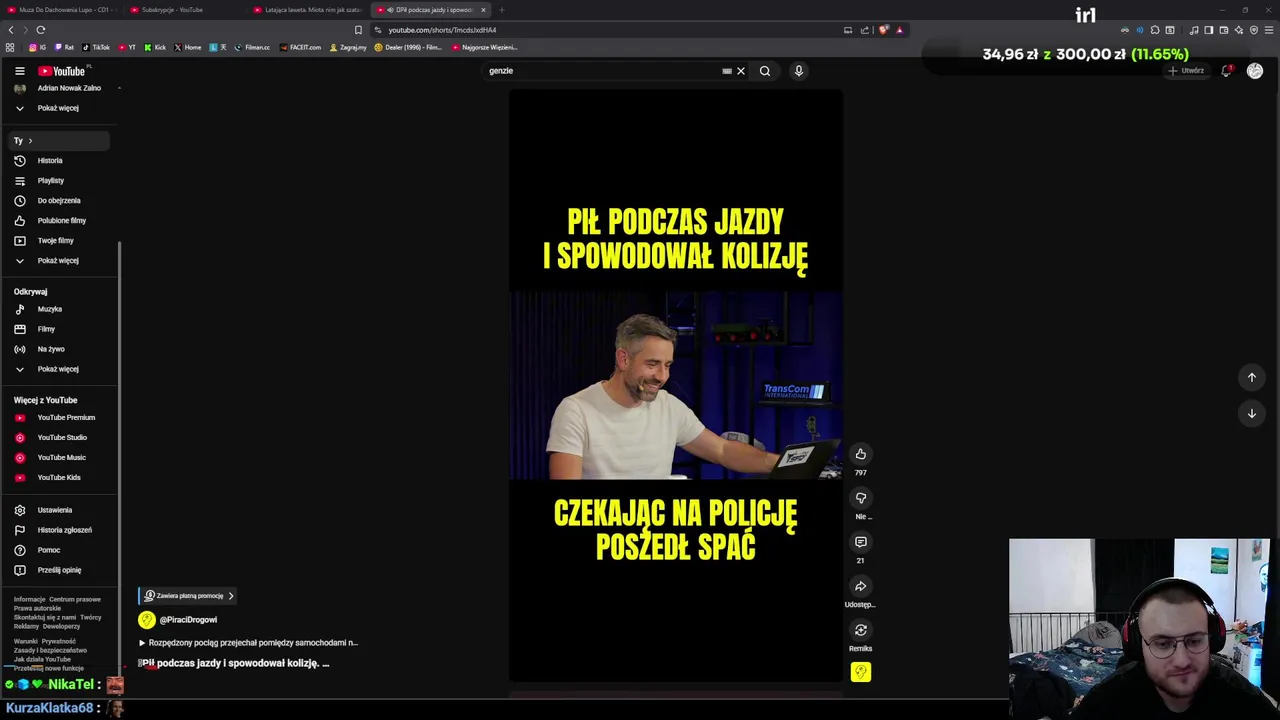The image size is (1280, 720).
Task: Open YouTube Studio link
Action: [60, 437]
